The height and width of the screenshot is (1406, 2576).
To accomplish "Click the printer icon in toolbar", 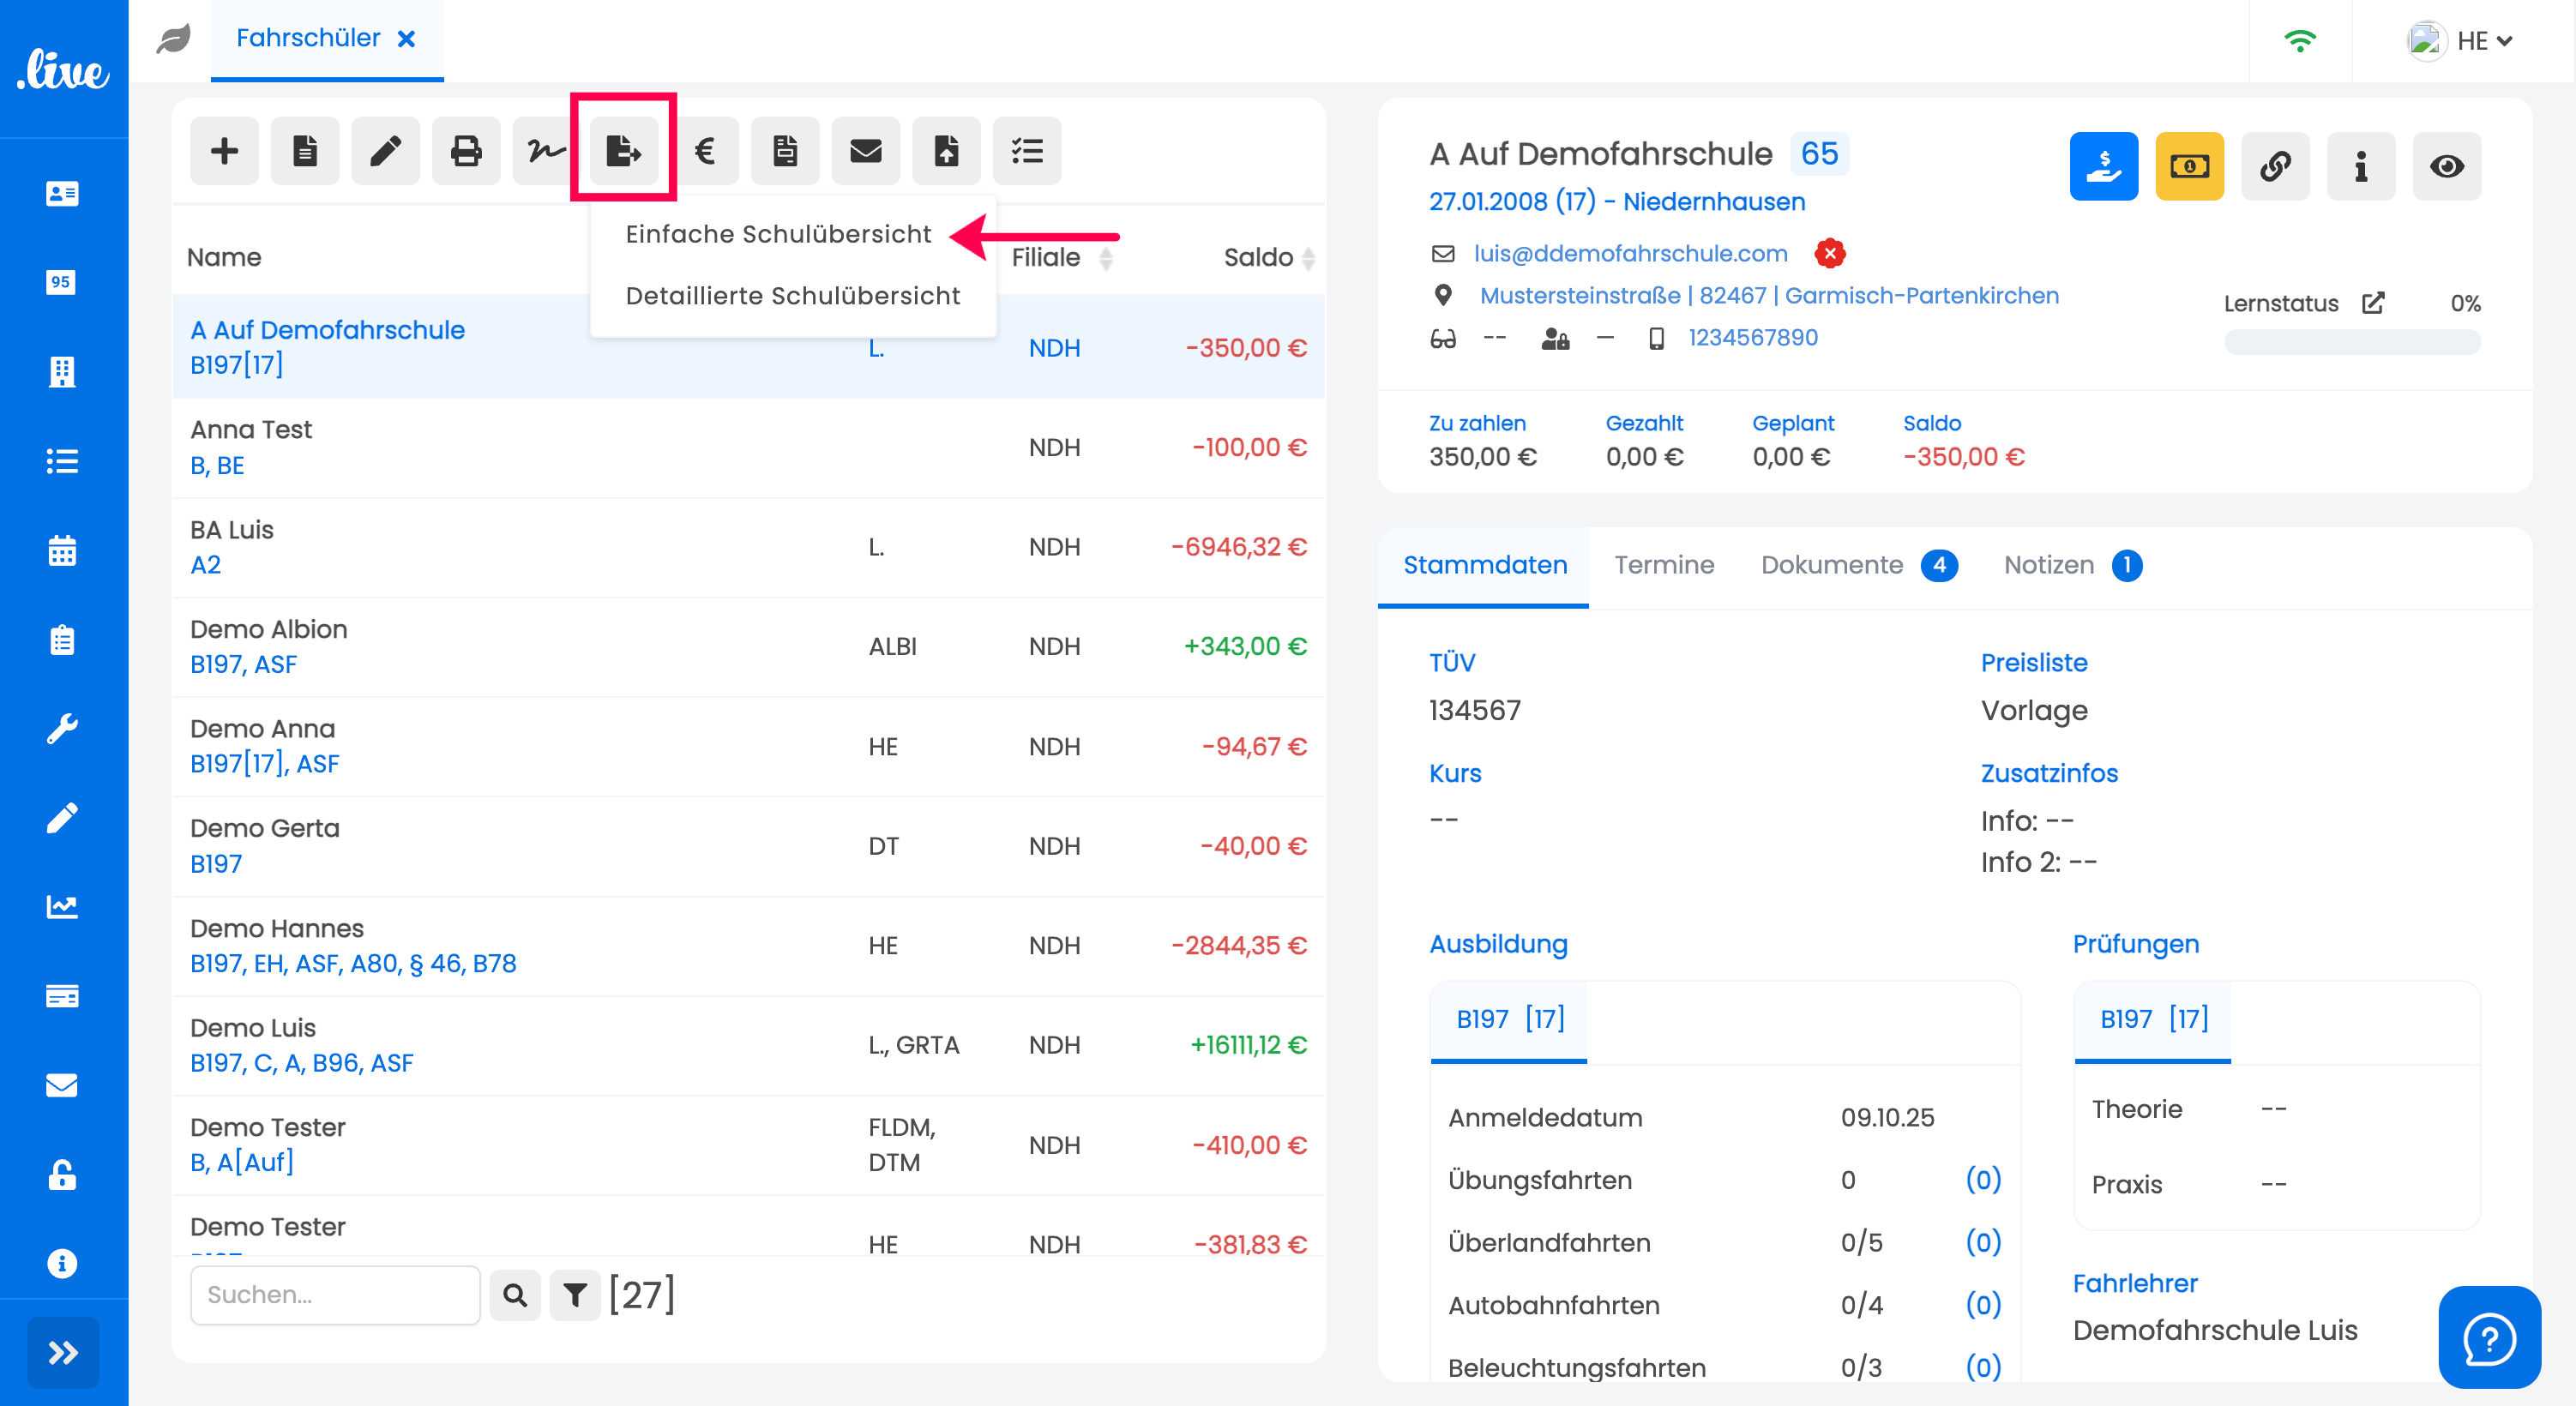I will point(465,151).
